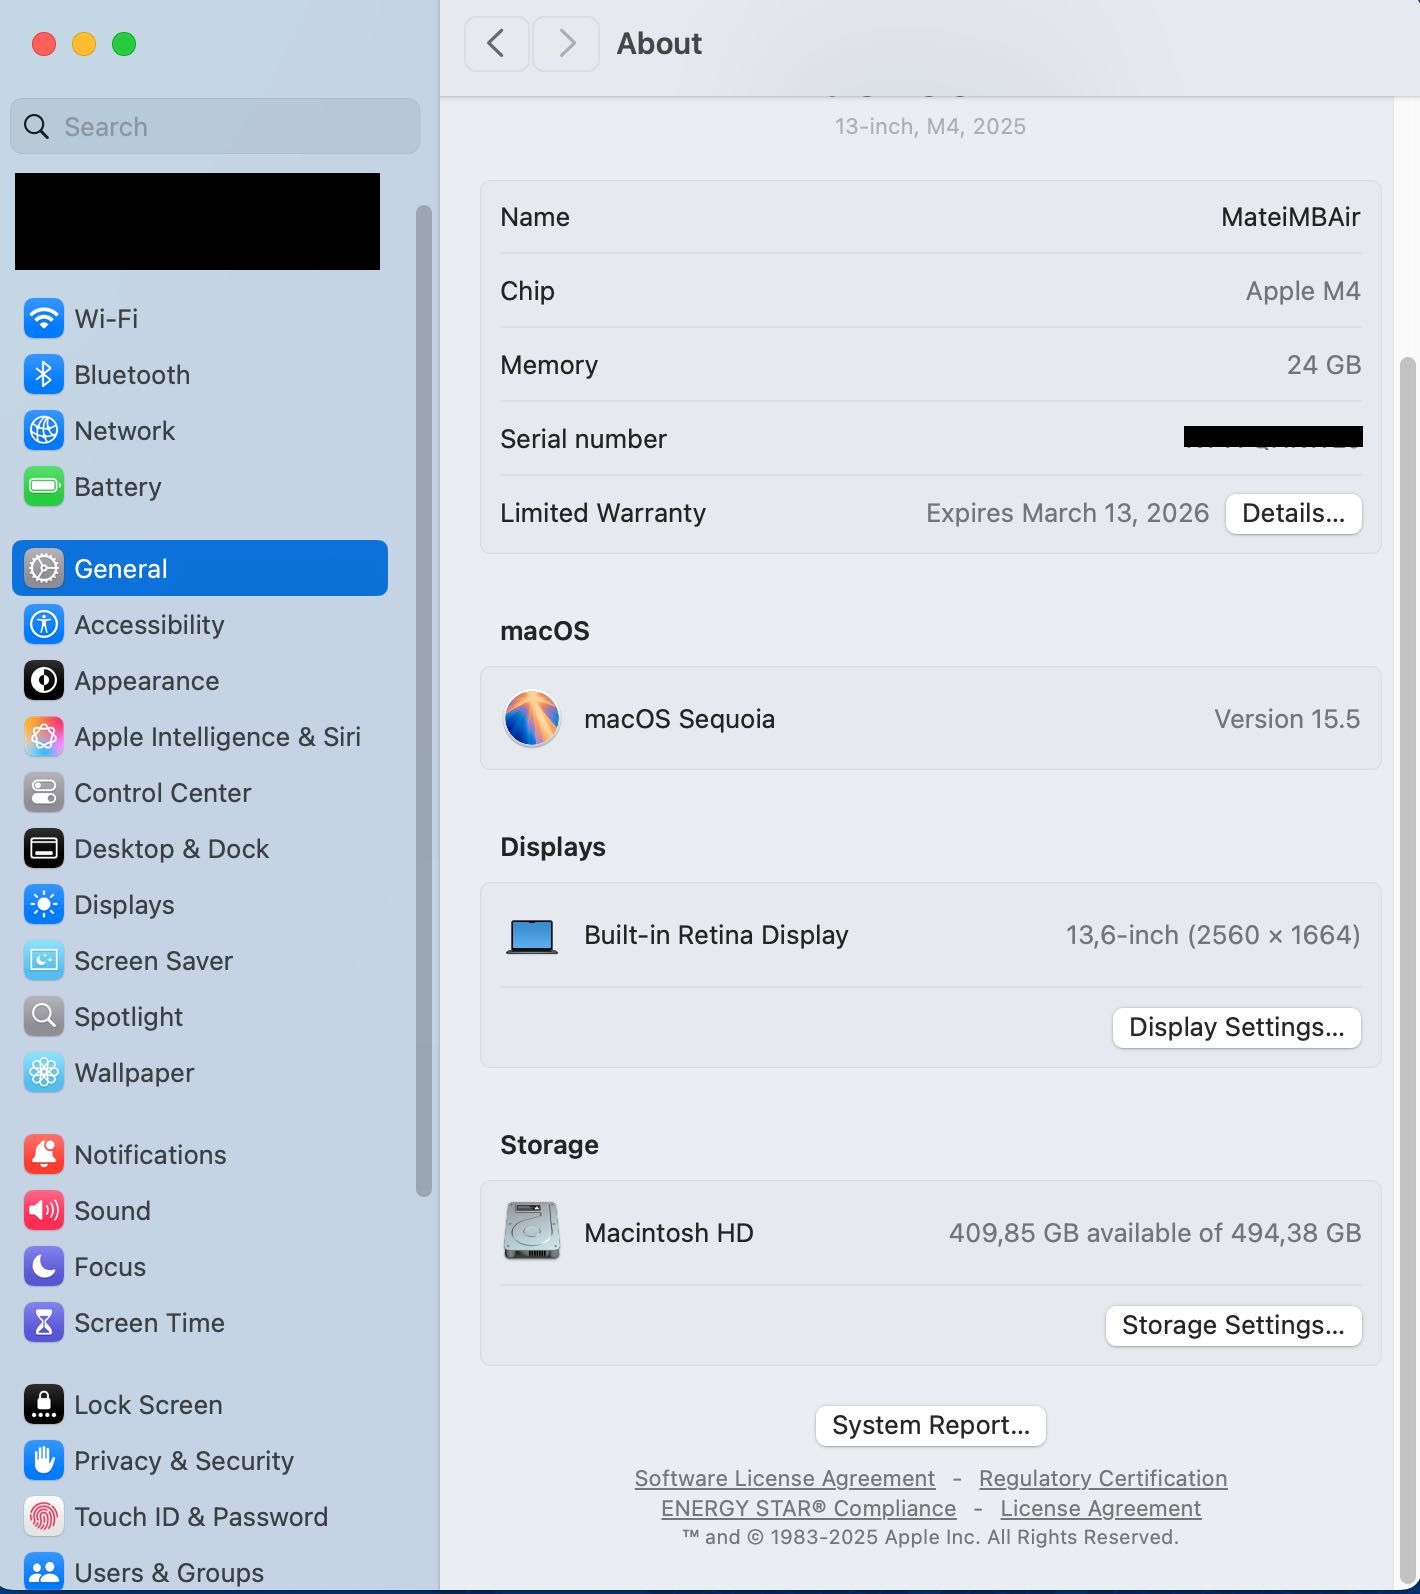Open the License Agreement link
This screenshot has height=1594, width=1420.
pos(1101,1508)
